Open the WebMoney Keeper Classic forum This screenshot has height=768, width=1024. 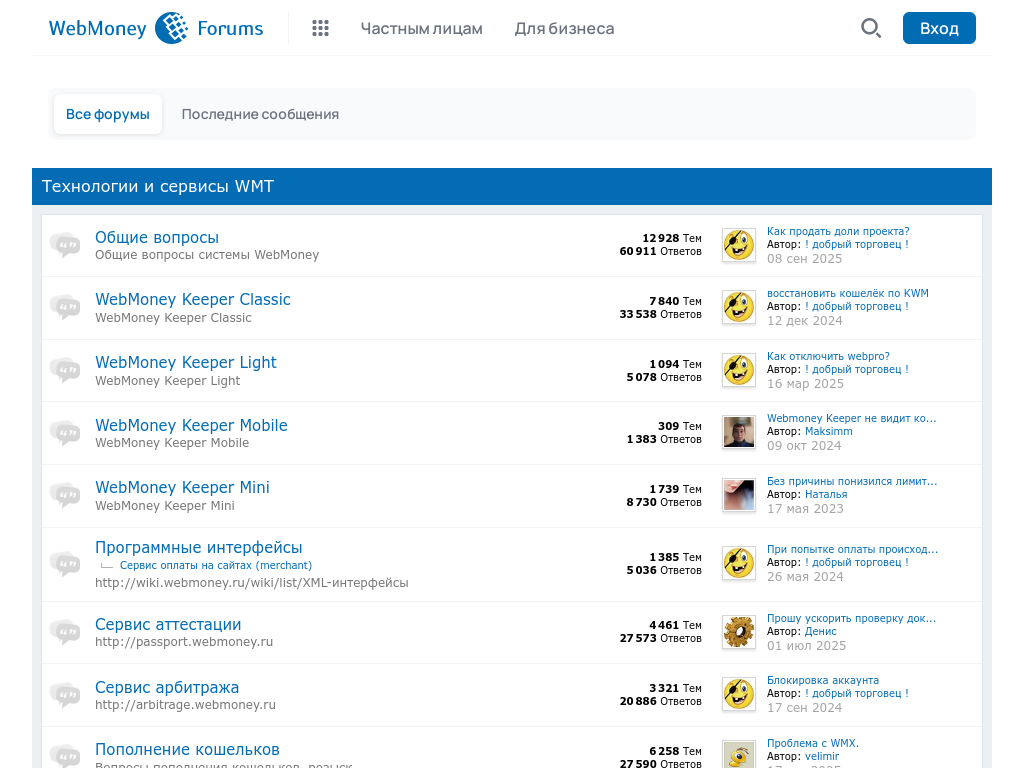tap(193, 300)
